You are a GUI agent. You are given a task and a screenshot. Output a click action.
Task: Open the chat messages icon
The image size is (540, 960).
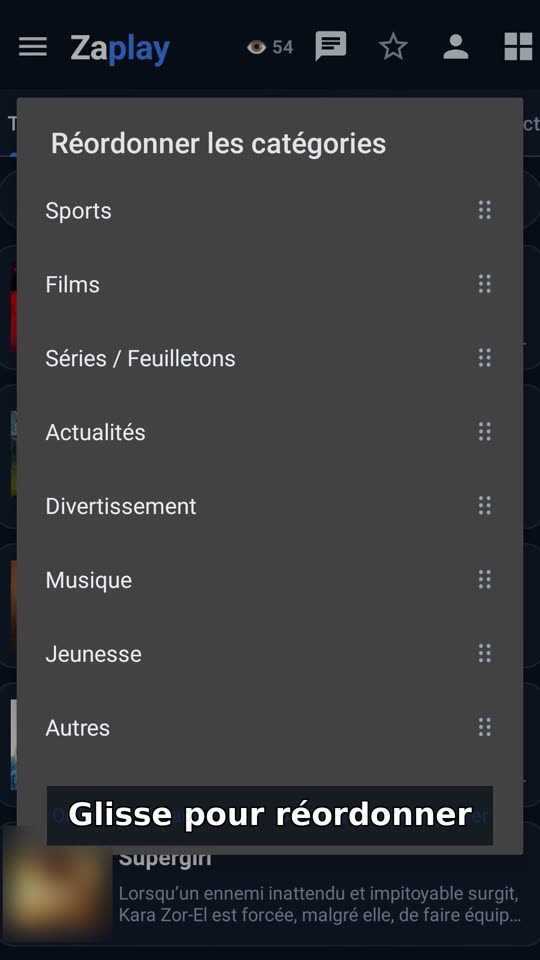(331, 47)
